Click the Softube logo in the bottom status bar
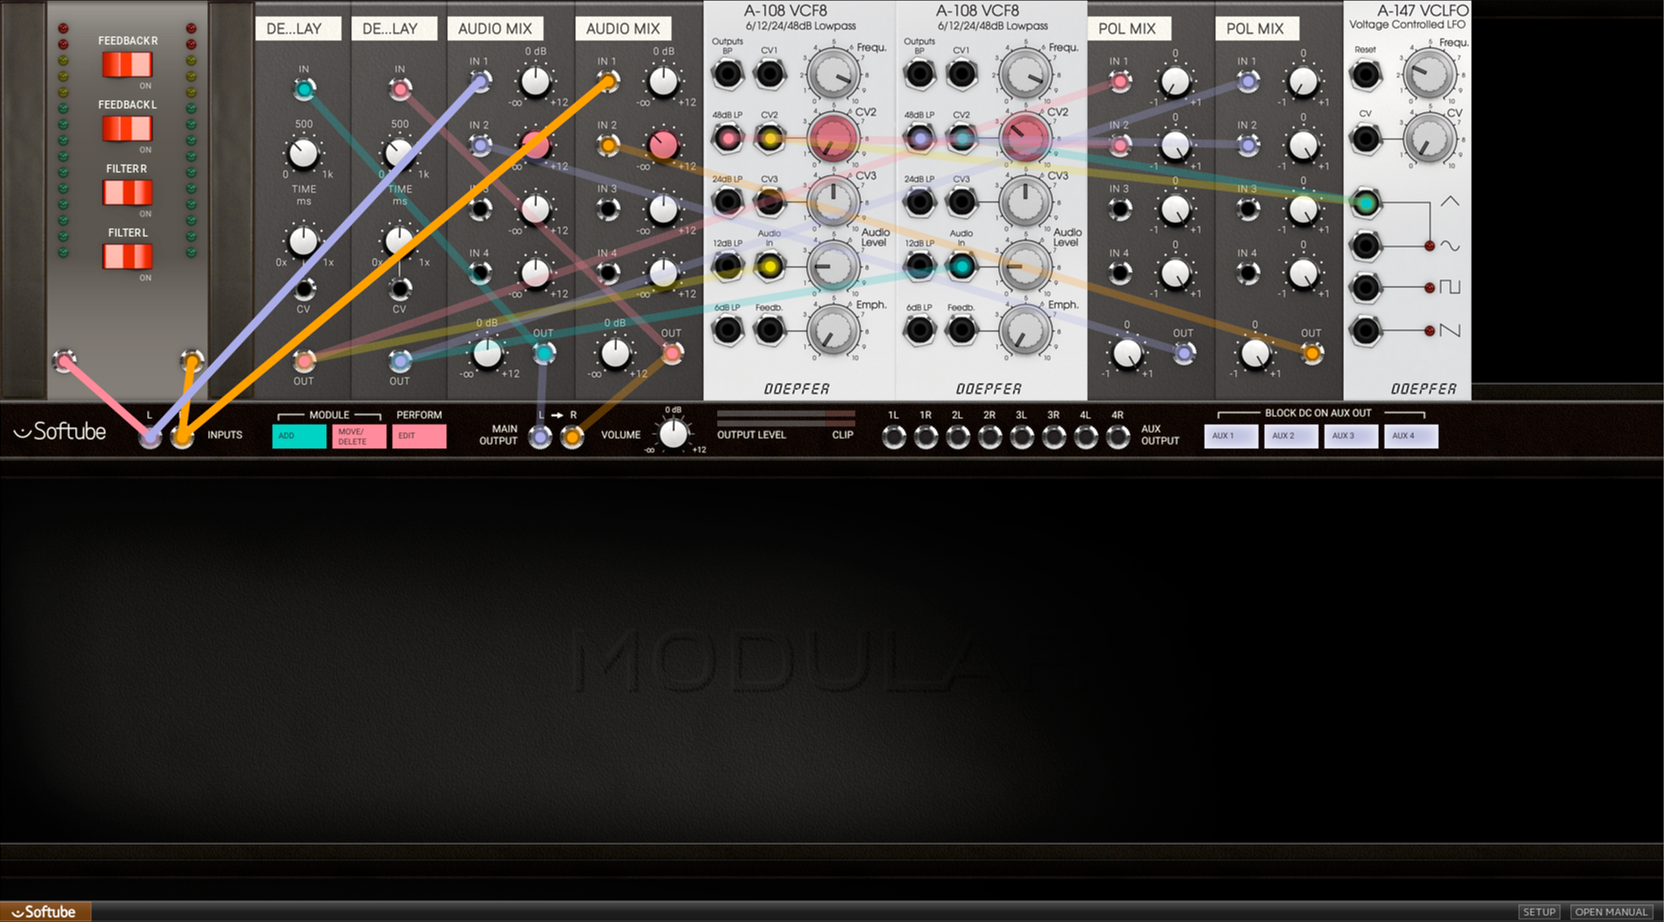Viewport: 1664px width, 922px height. pos(45,912)
